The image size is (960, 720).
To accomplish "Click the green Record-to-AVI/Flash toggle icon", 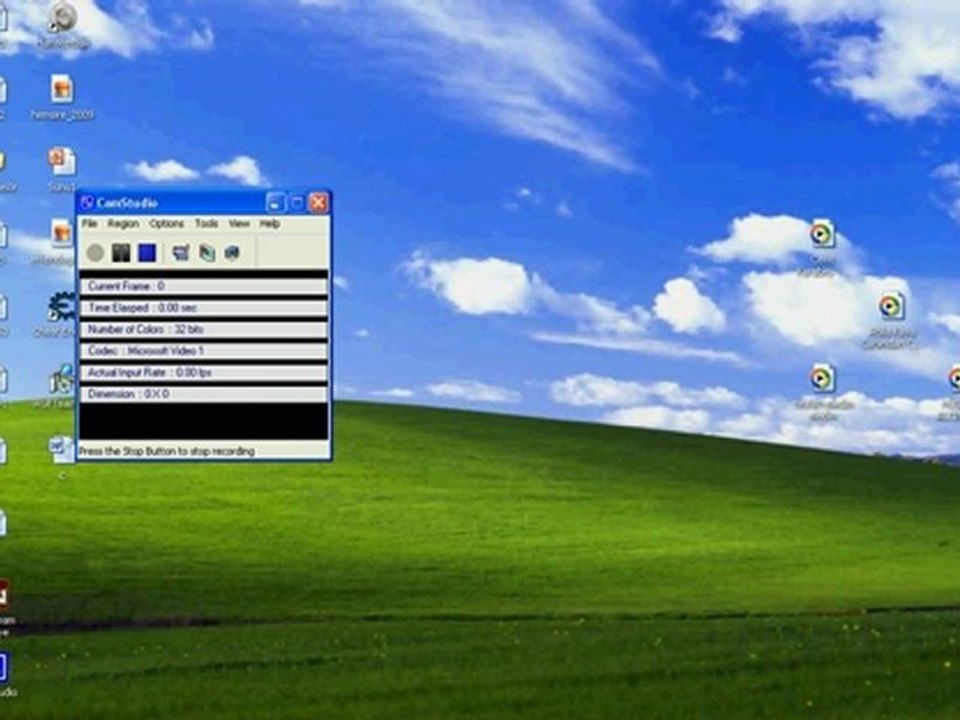I will pyautogui.click(x=207, y=253).
